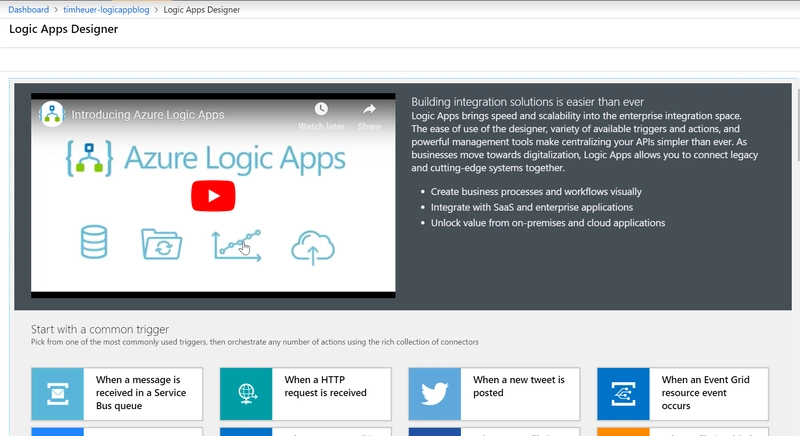
Task: Click the Logic Apps channel avatar icon
Action: pos(51,114)
